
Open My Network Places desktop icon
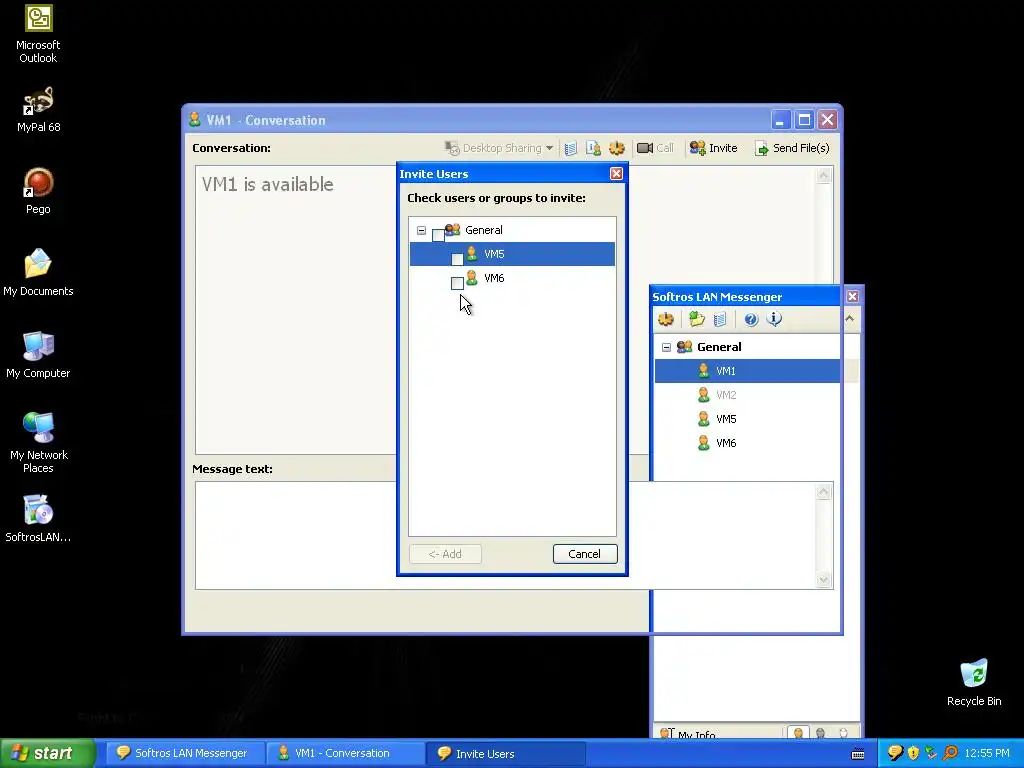tap(39, 443)
